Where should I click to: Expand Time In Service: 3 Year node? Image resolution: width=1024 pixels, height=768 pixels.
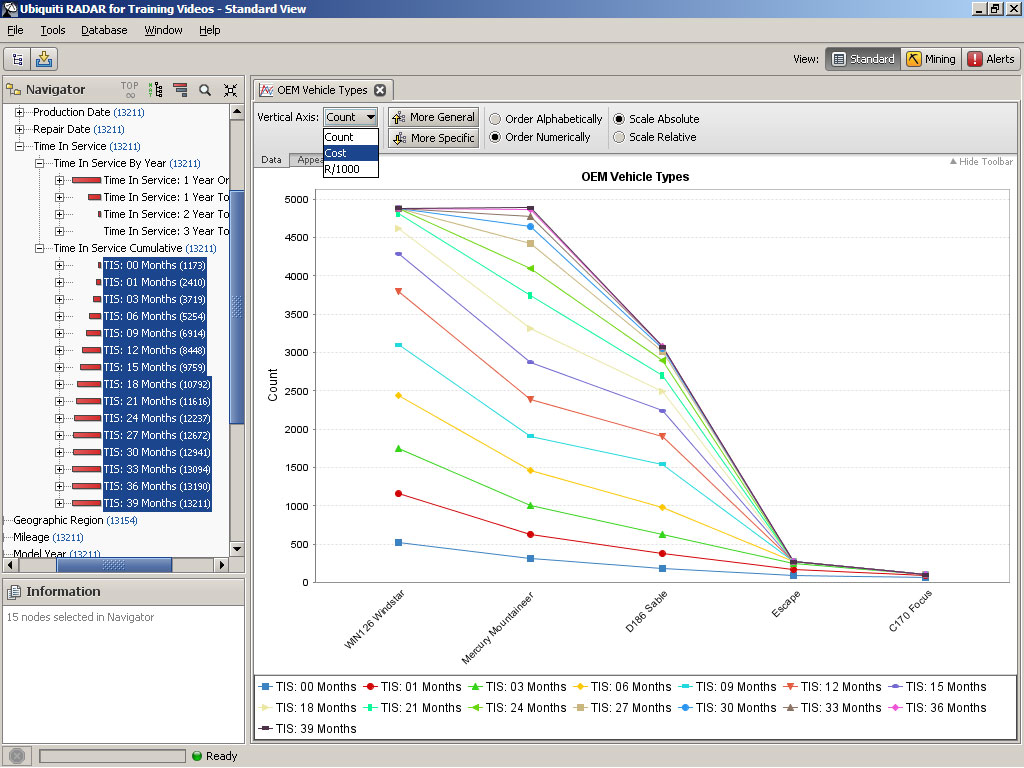(x=59, y=231)
